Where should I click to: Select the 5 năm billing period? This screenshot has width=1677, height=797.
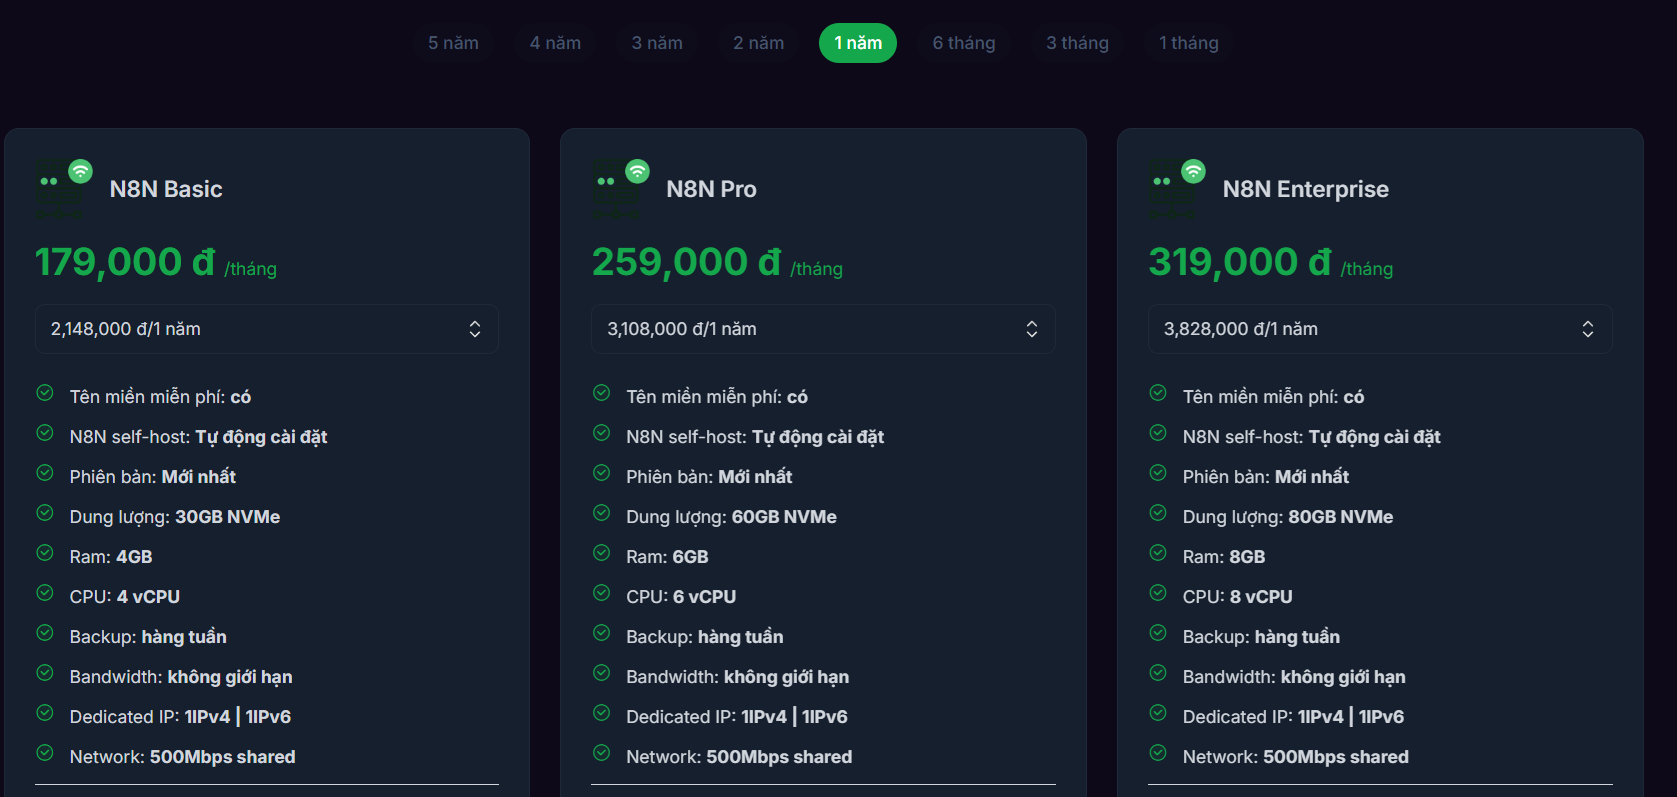tap(453, 43)
